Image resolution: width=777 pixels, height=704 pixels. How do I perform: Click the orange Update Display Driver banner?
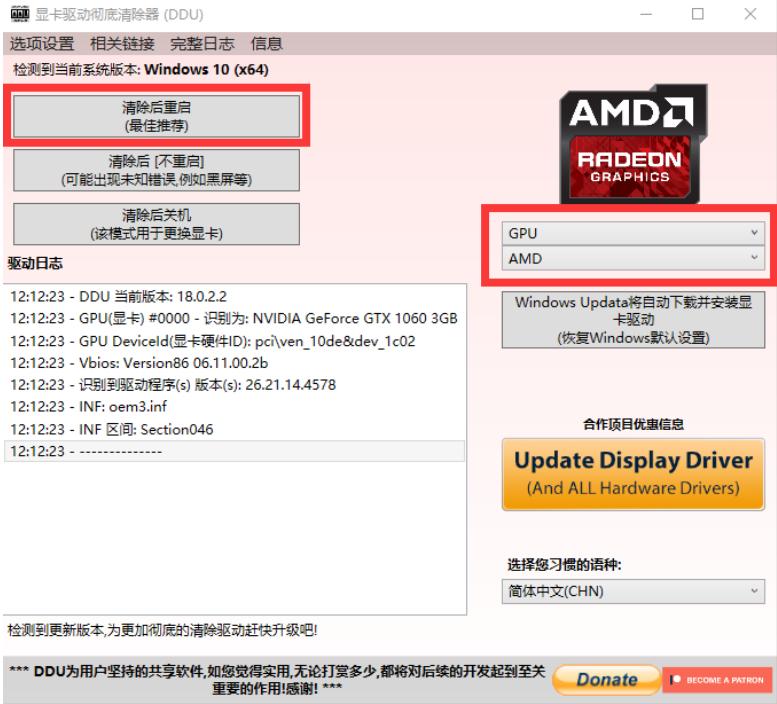pyautogui.click(x=633, y=474)
